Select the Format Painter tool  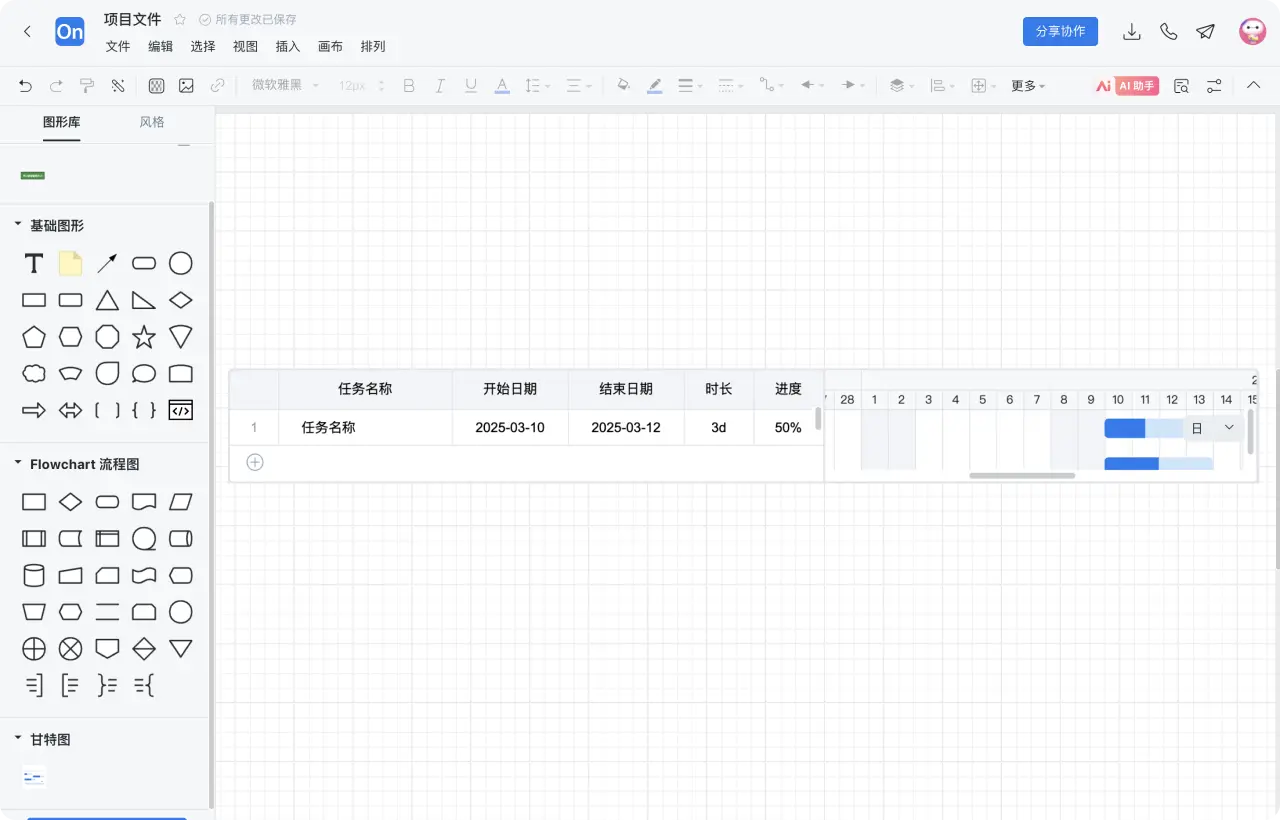(87, 85)
